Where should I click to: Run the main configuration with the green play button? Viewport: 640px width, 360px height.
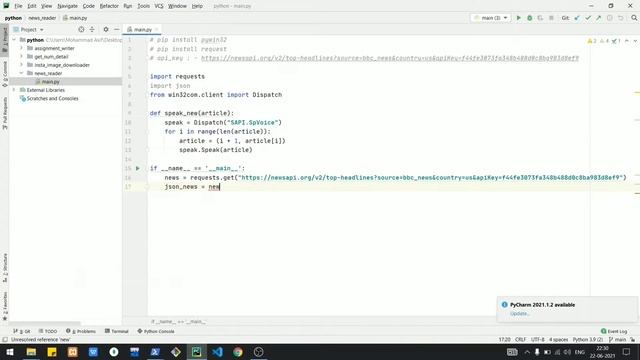pos(518,18)
